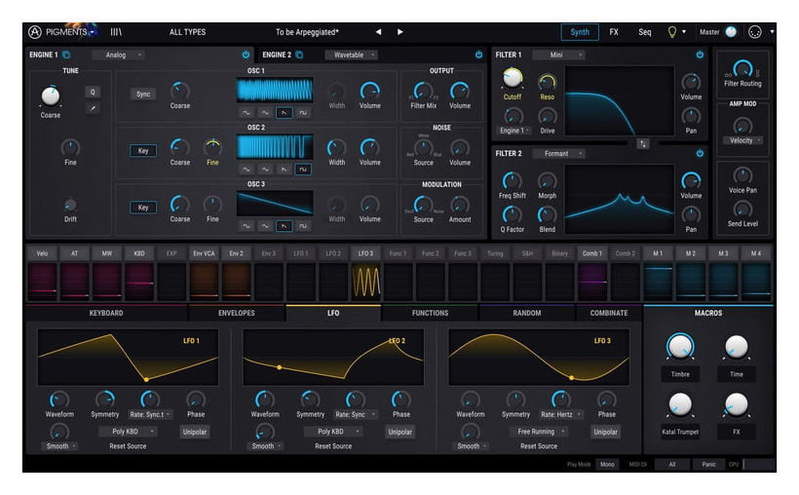The height and width of the screenshot is (495, 799).
Task: Select the Velo modulation source
Action: point(42,253)
